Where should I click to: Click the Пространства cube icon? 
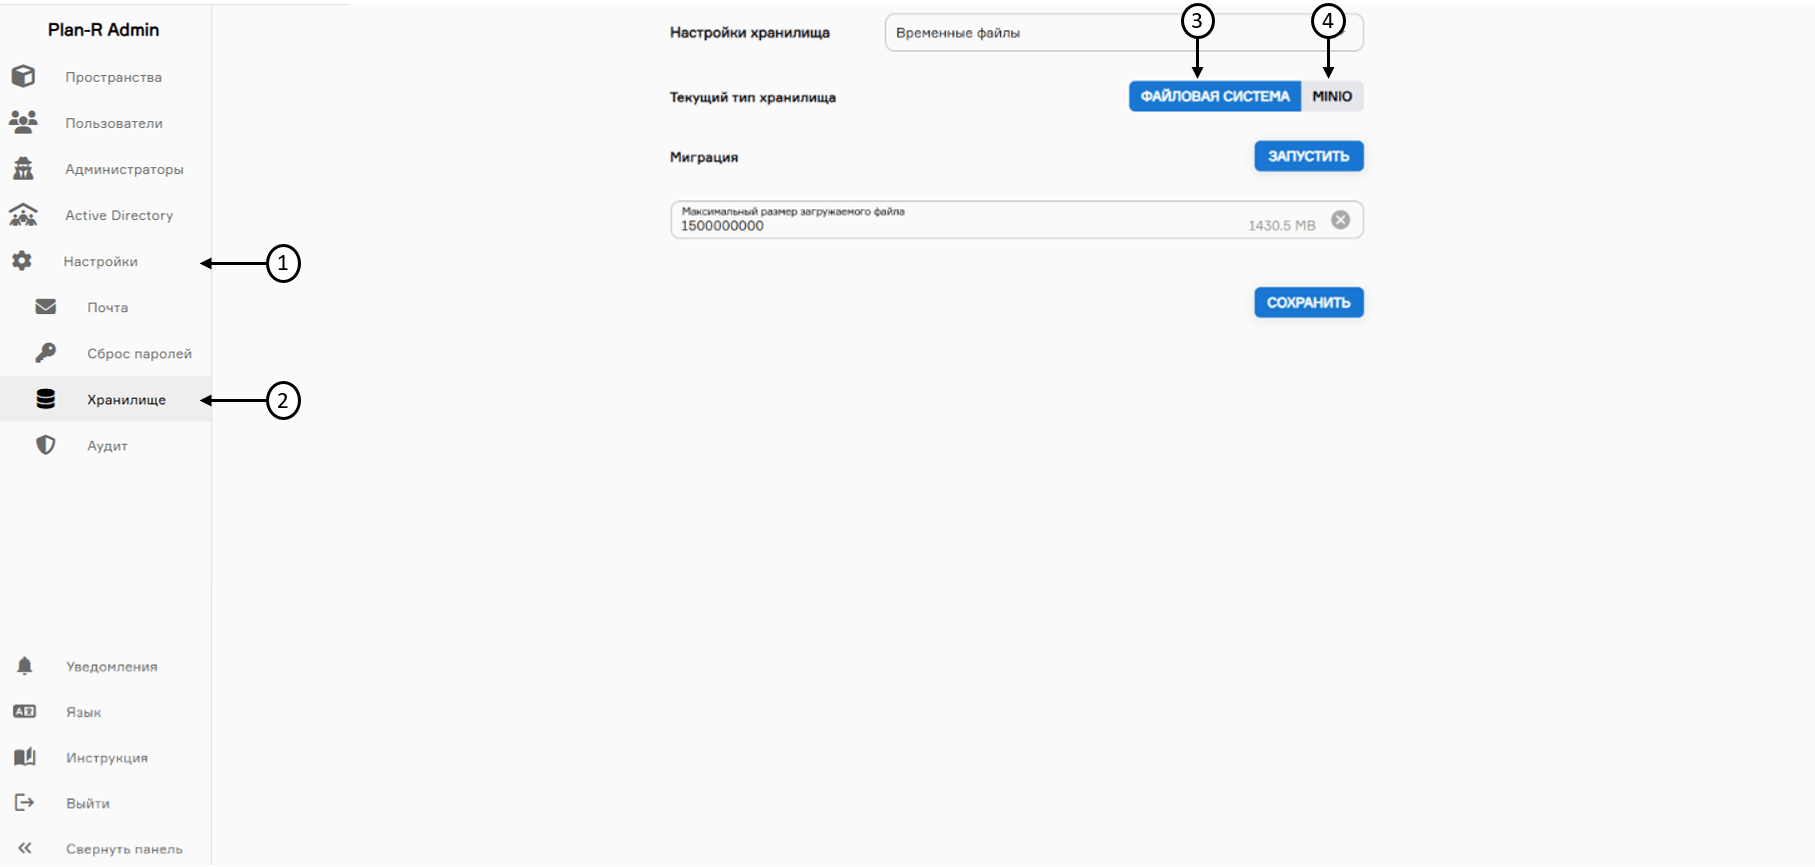pos(23,77)
